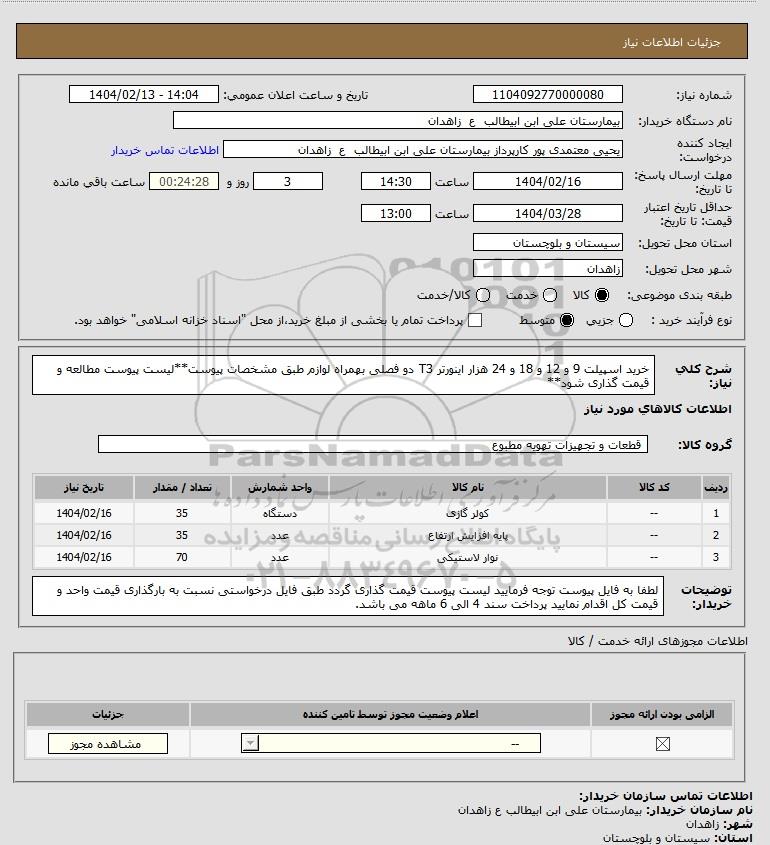Click the response time field 14:30
The image size is (770, 845).
click(396, 182)
